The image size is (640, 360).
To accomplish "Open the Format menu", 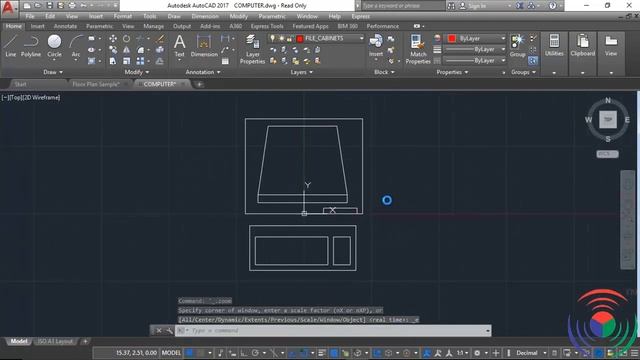I will tap(122, 16).
